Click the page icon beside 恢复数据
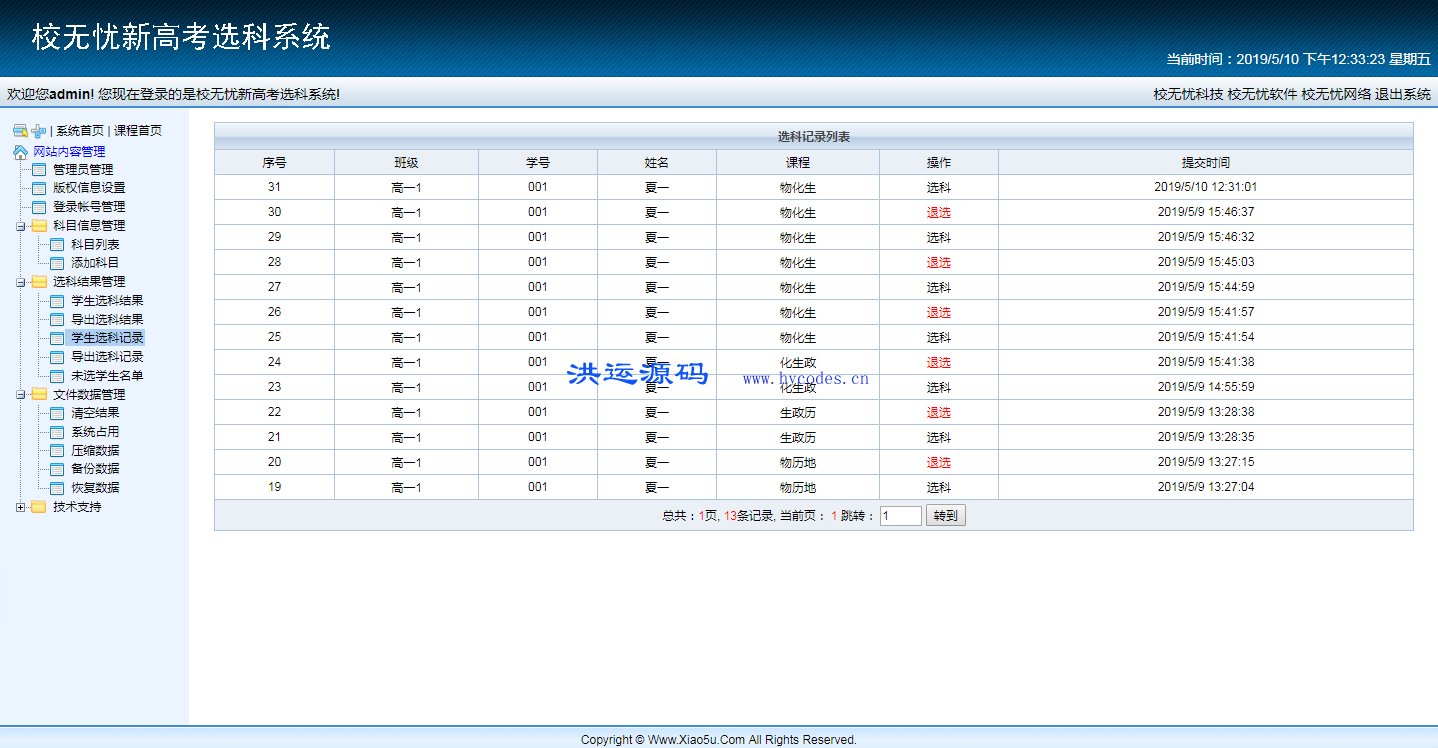 point(57,488)
